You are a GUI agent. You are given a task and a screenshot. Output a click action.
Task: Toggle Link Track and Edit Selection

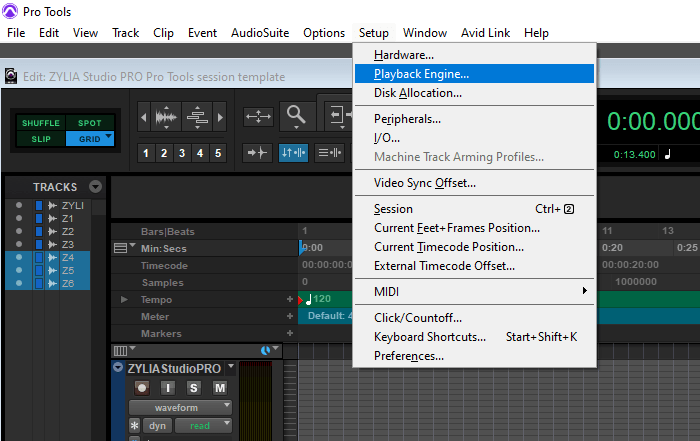pos(329,153)
